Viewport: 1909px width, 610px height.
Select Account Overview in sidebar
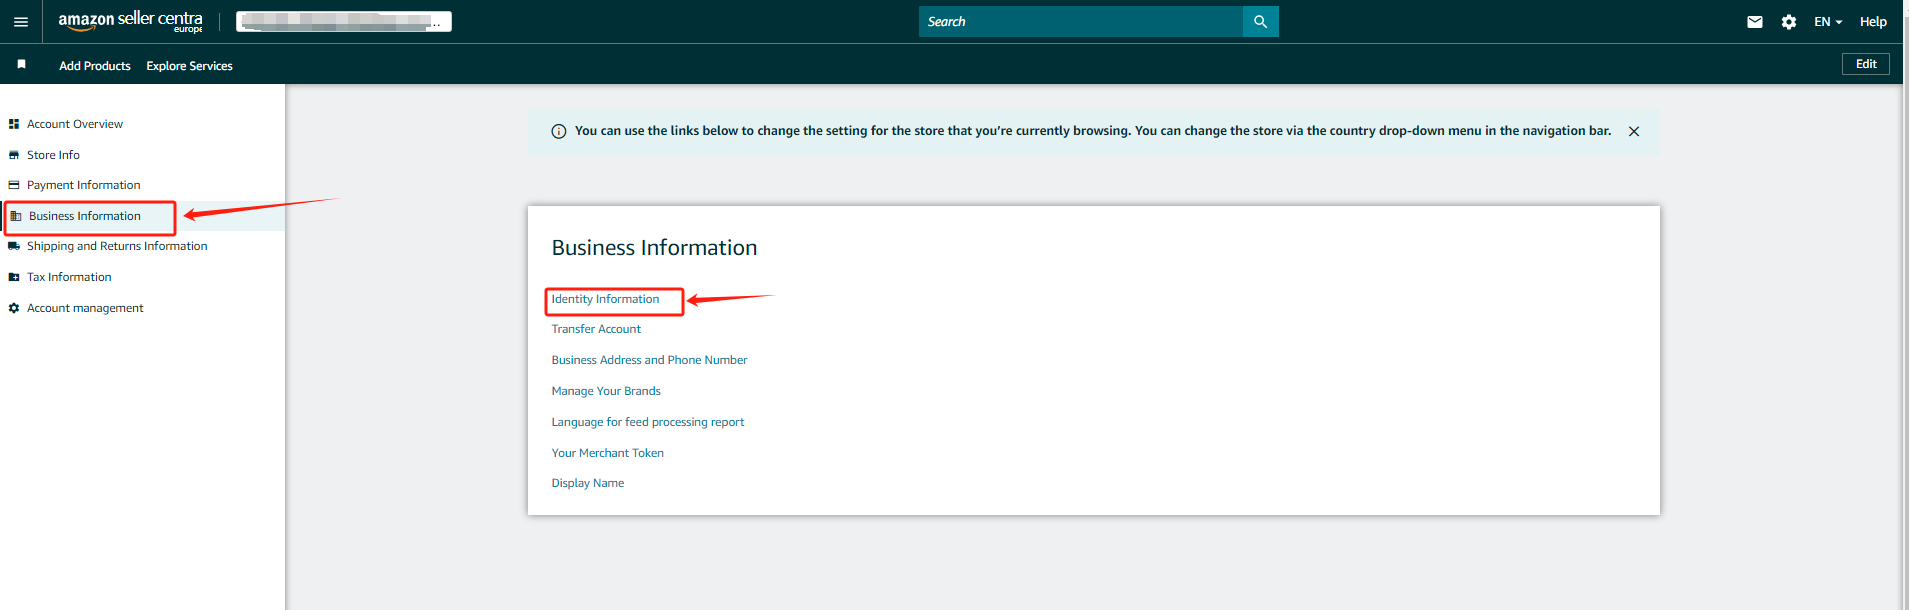click(x=75, y=124)
